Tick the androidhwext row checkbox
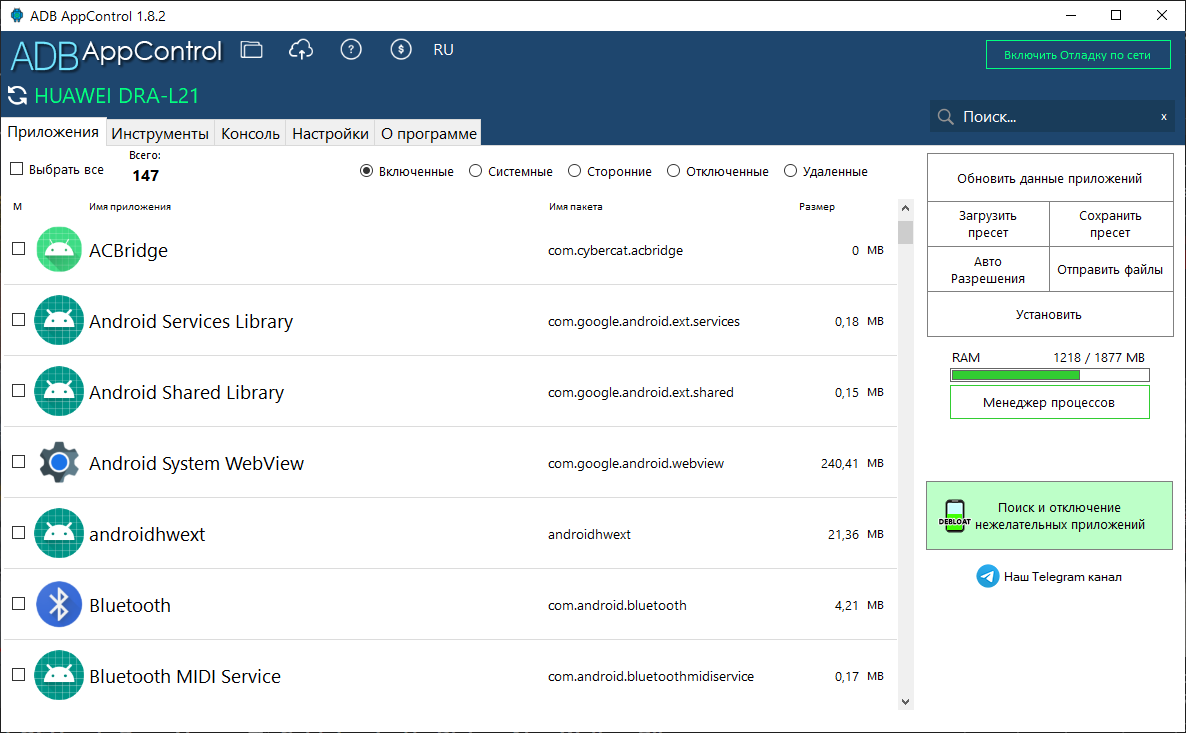 click(x=19, y=533)
